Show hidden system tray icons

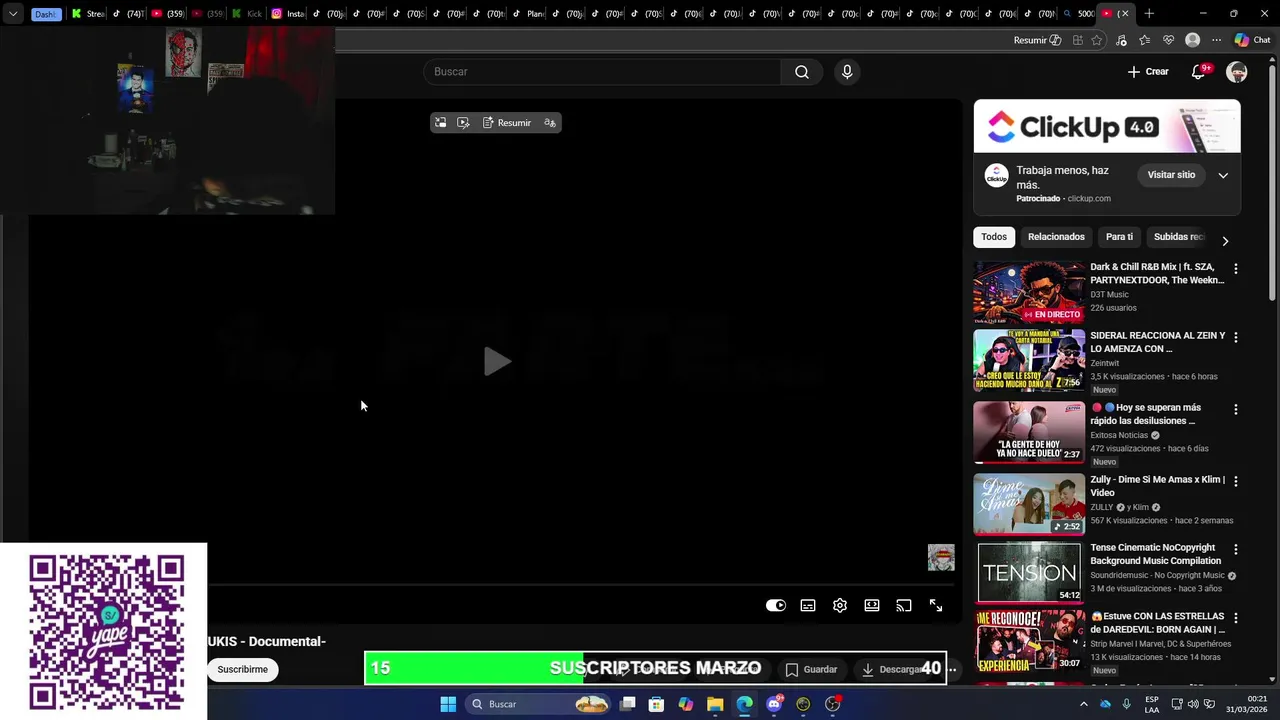coord(1083,704)
